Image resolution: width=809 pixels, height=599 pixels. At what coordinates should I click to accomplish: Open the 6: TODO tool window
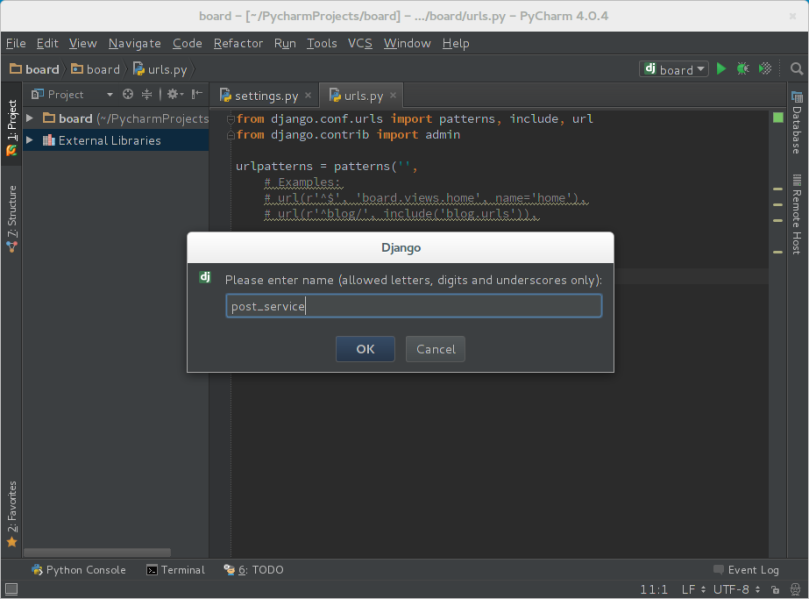253,570
